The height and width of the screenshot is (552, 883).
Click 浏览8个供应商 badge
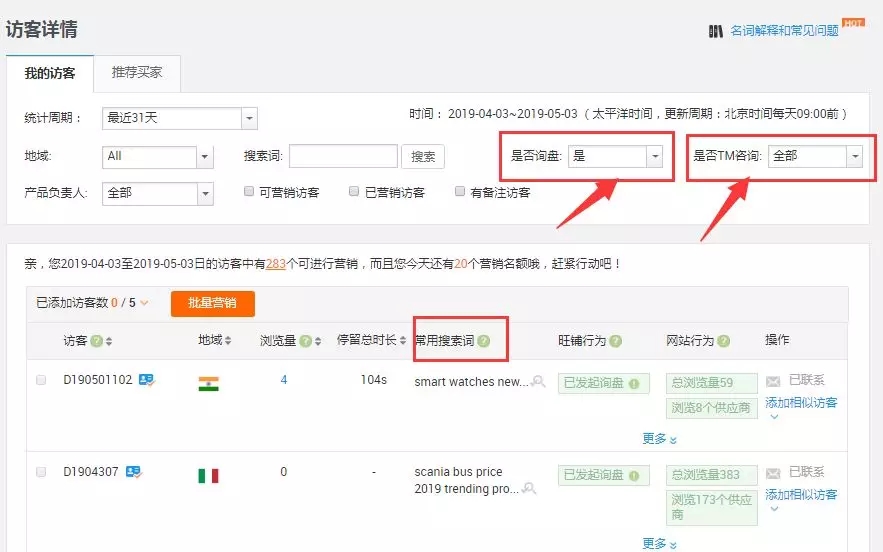712,408
